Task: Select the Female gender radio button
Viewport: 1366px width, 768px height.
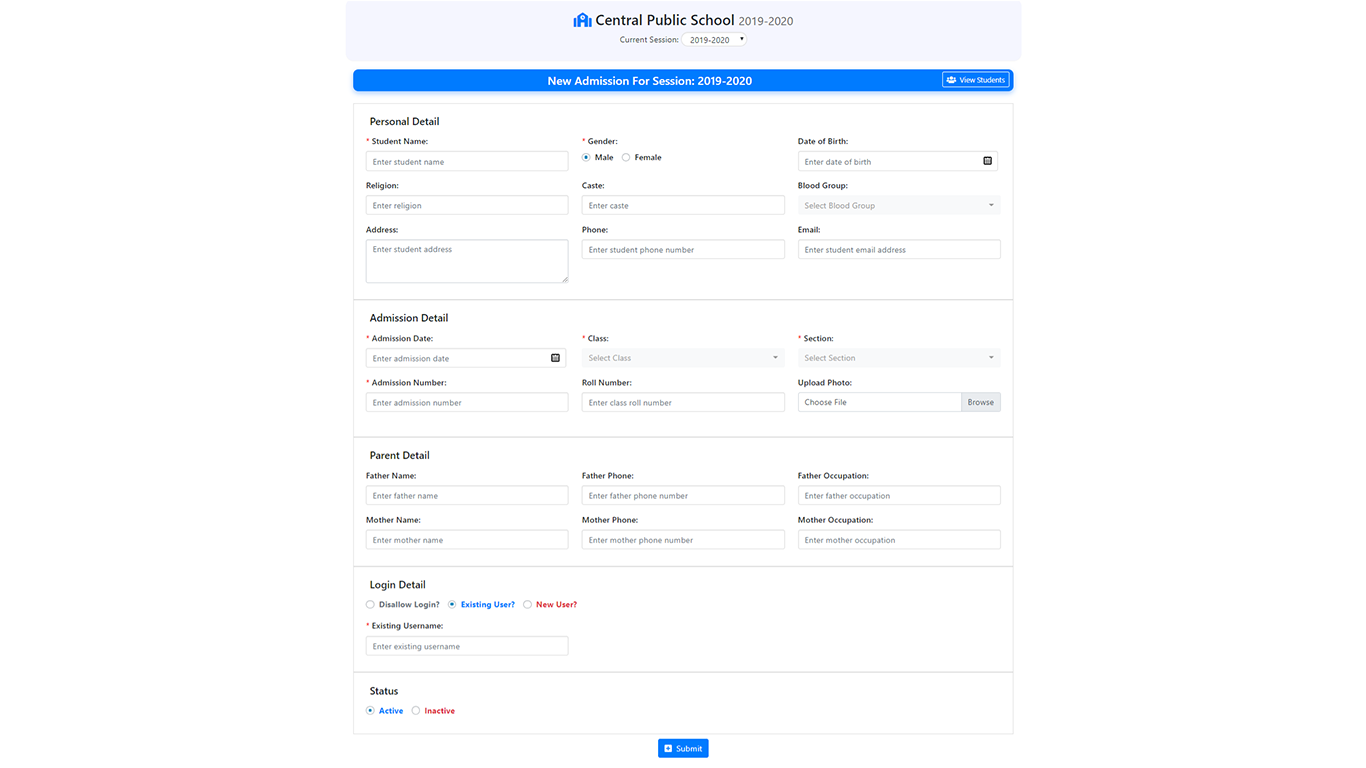Action: coord(626,158)
